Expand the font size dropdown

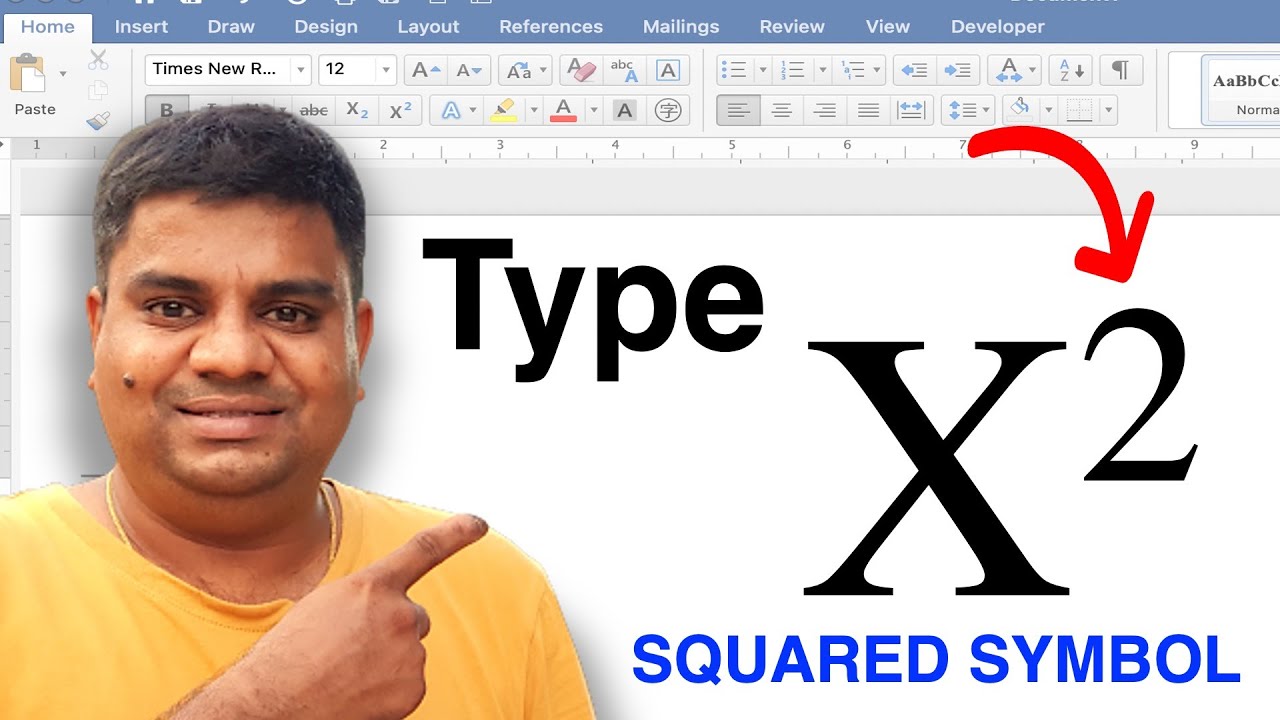coord(386,70)
